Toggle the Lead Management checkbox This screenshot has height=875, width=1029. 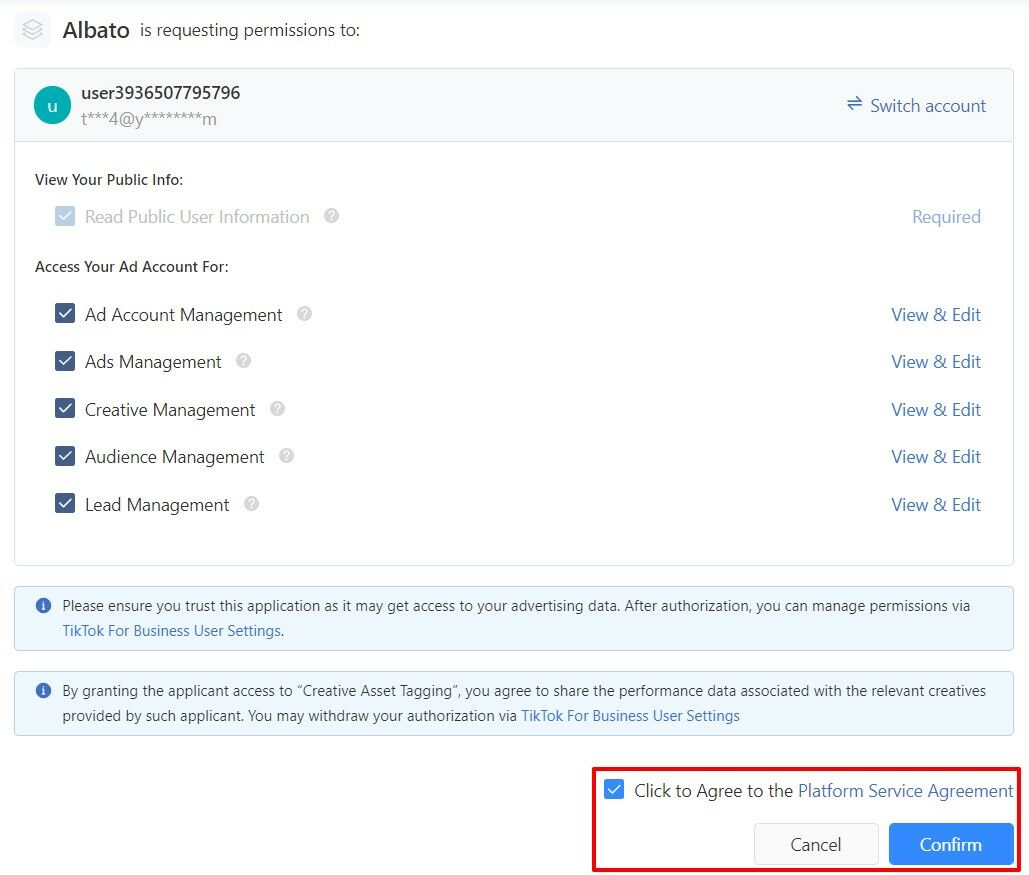[65, 504]
